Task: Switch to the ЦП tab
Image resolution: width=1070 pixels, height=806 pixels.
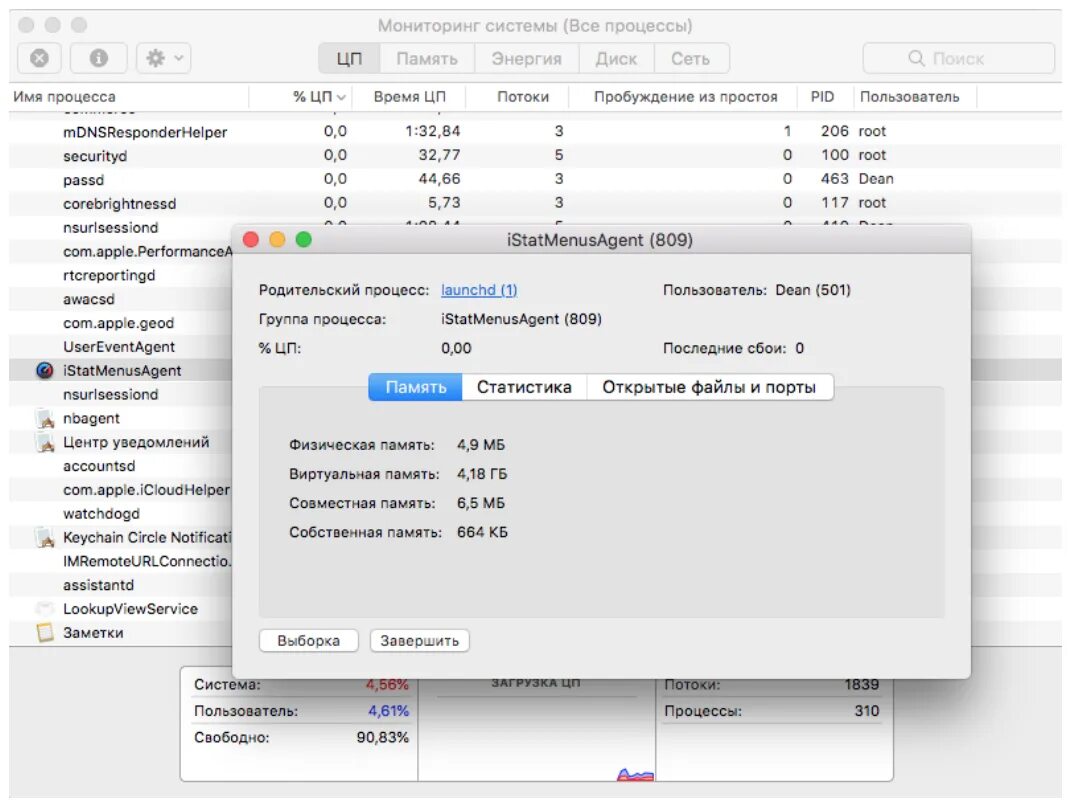Action: 349,59
